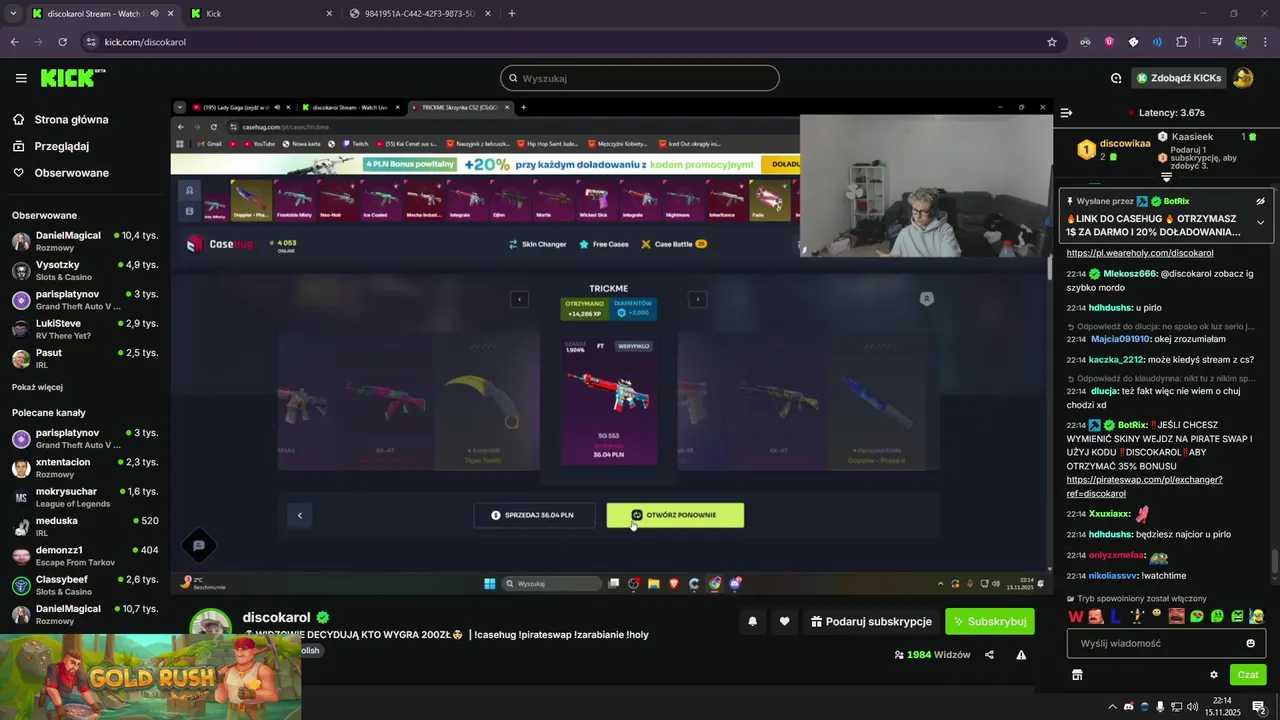Subscribe with the Subskrybuj button
1280x720 pixels.
pos(990,621)
